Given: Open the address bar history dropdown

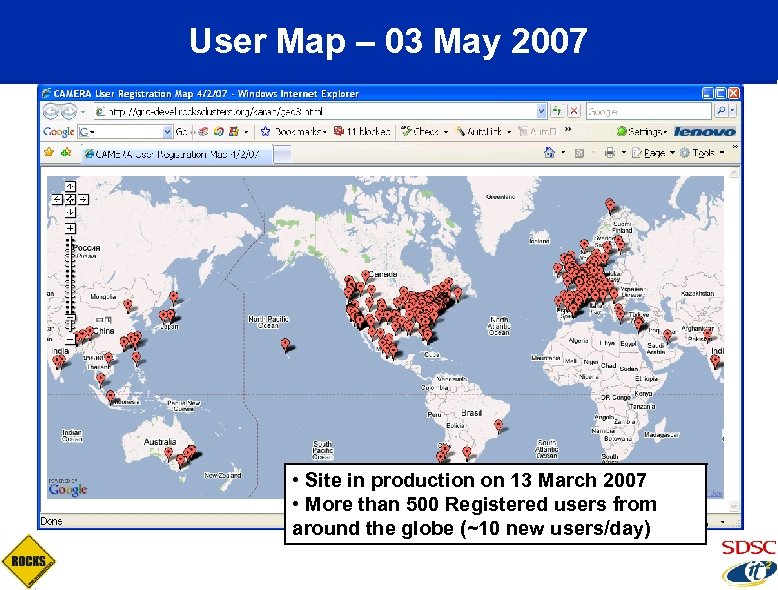Looking at the screenshot, I should 541,112.
